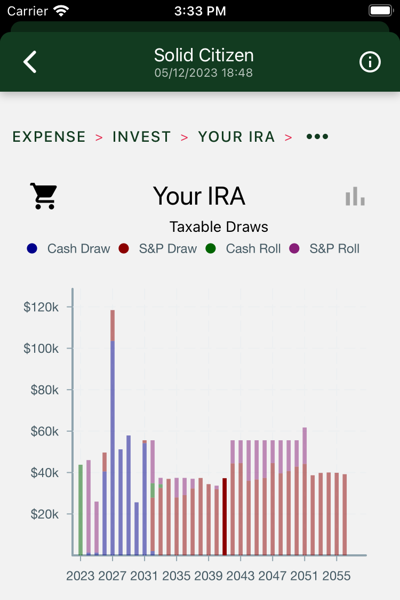
Task: Go to EXPENSE breadcrumb
Action: tap(49, 137)
